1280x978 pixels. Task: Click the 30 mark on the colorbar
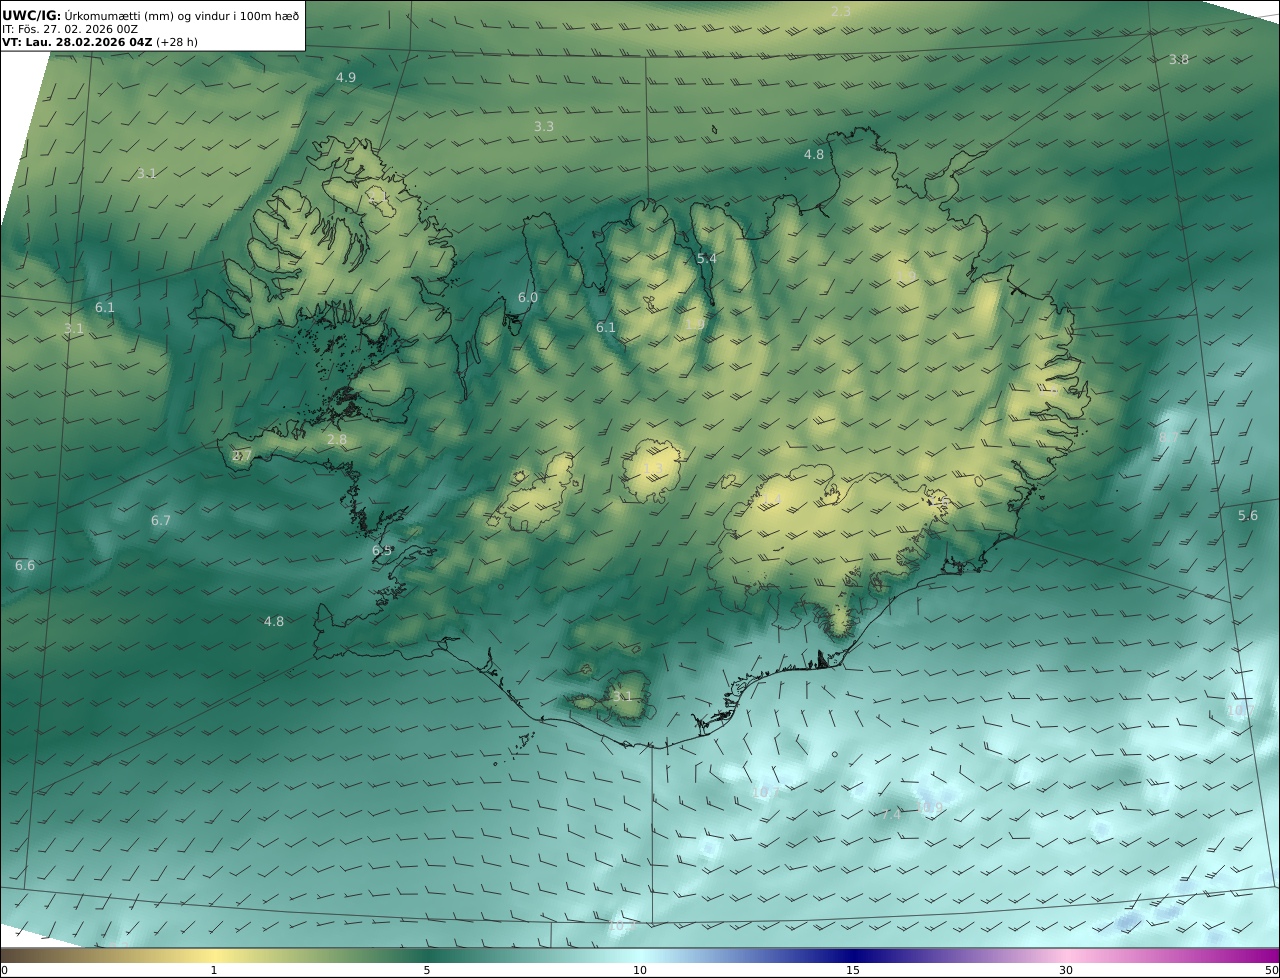tap(1066, 970)
